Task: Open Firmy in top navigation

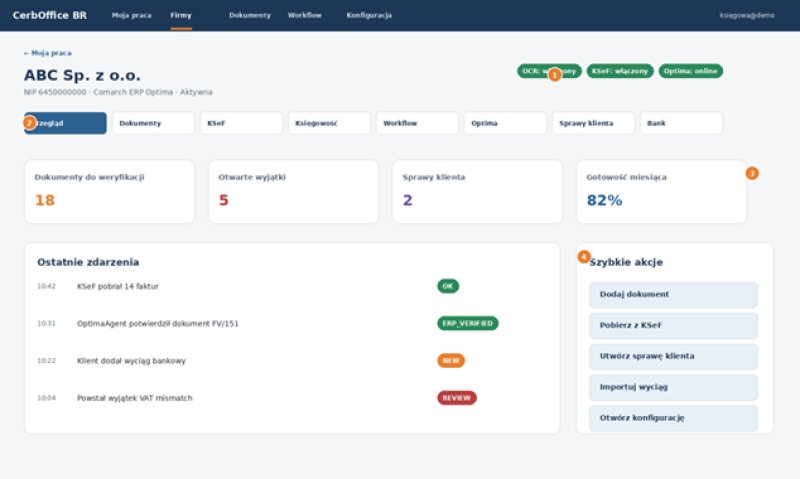Action: tap(181, 15)
